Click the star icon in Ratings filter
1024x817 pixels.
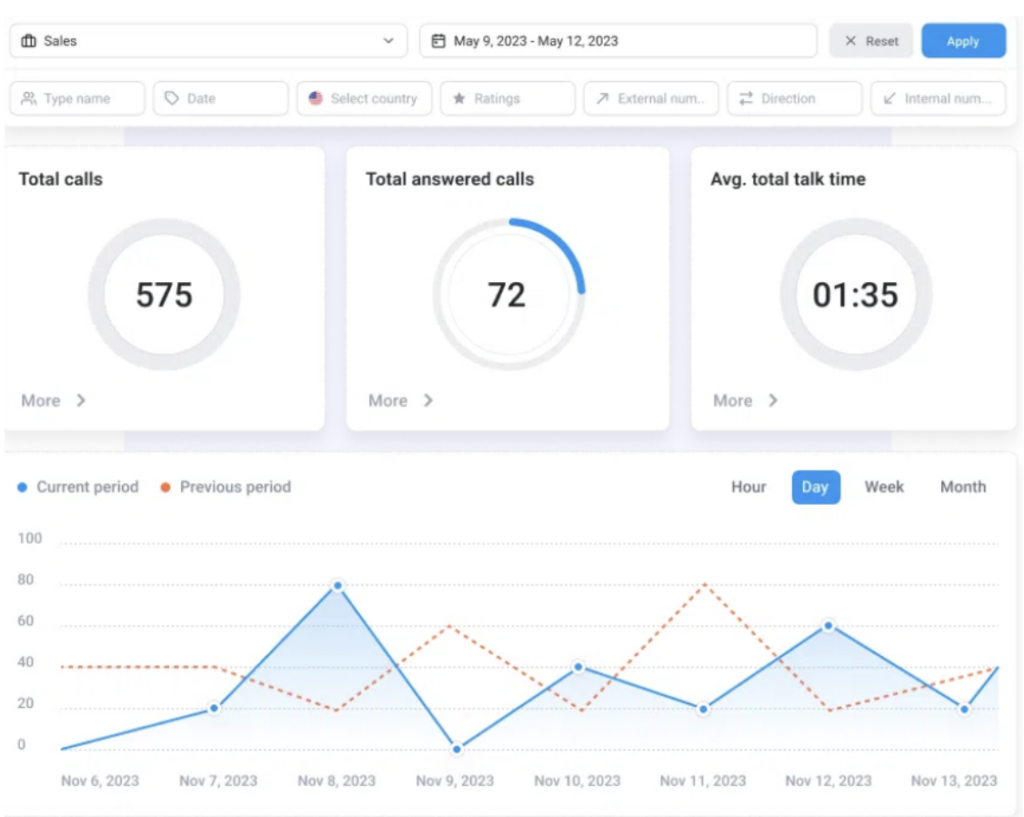(459, 99)
